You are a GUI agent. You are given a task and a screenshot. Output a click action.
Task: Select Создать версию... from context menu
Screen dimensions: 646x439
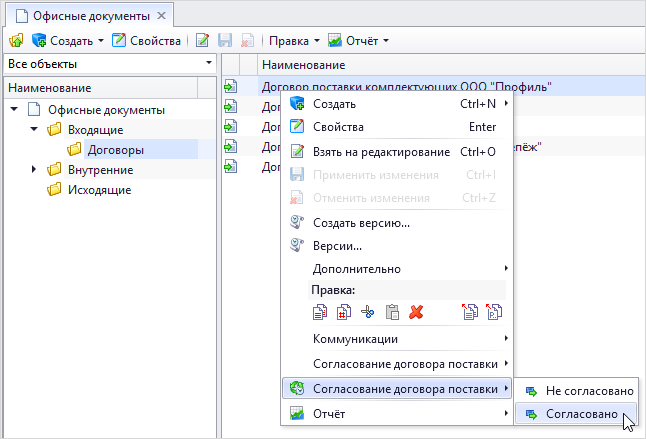coord(361,223)
